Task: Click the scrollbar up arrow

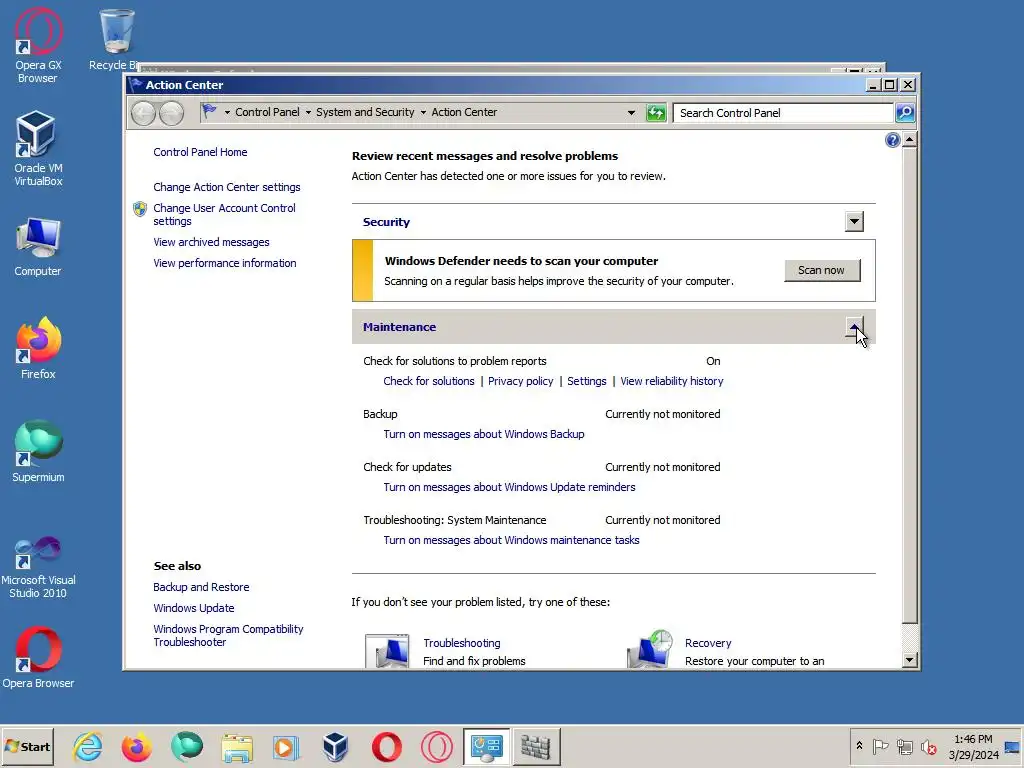Action: click(909, 140)
